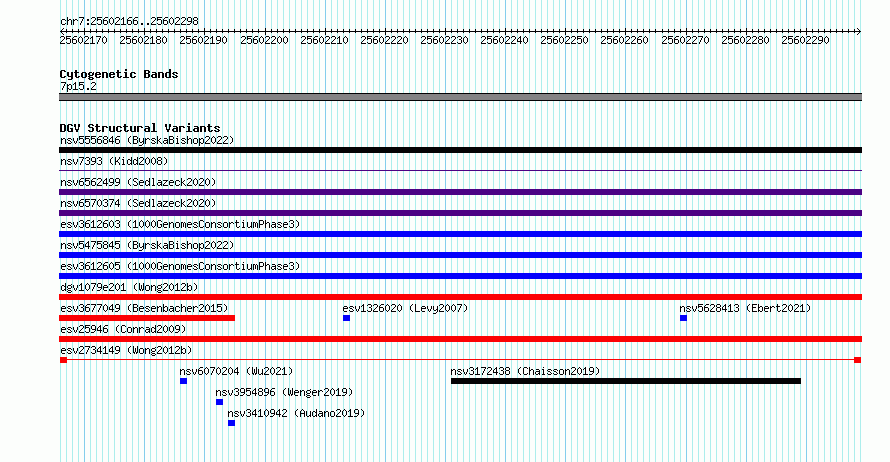Screen dimensions: 890x462
Task: Click ruler position 25602230
Action: coord(444,40)
